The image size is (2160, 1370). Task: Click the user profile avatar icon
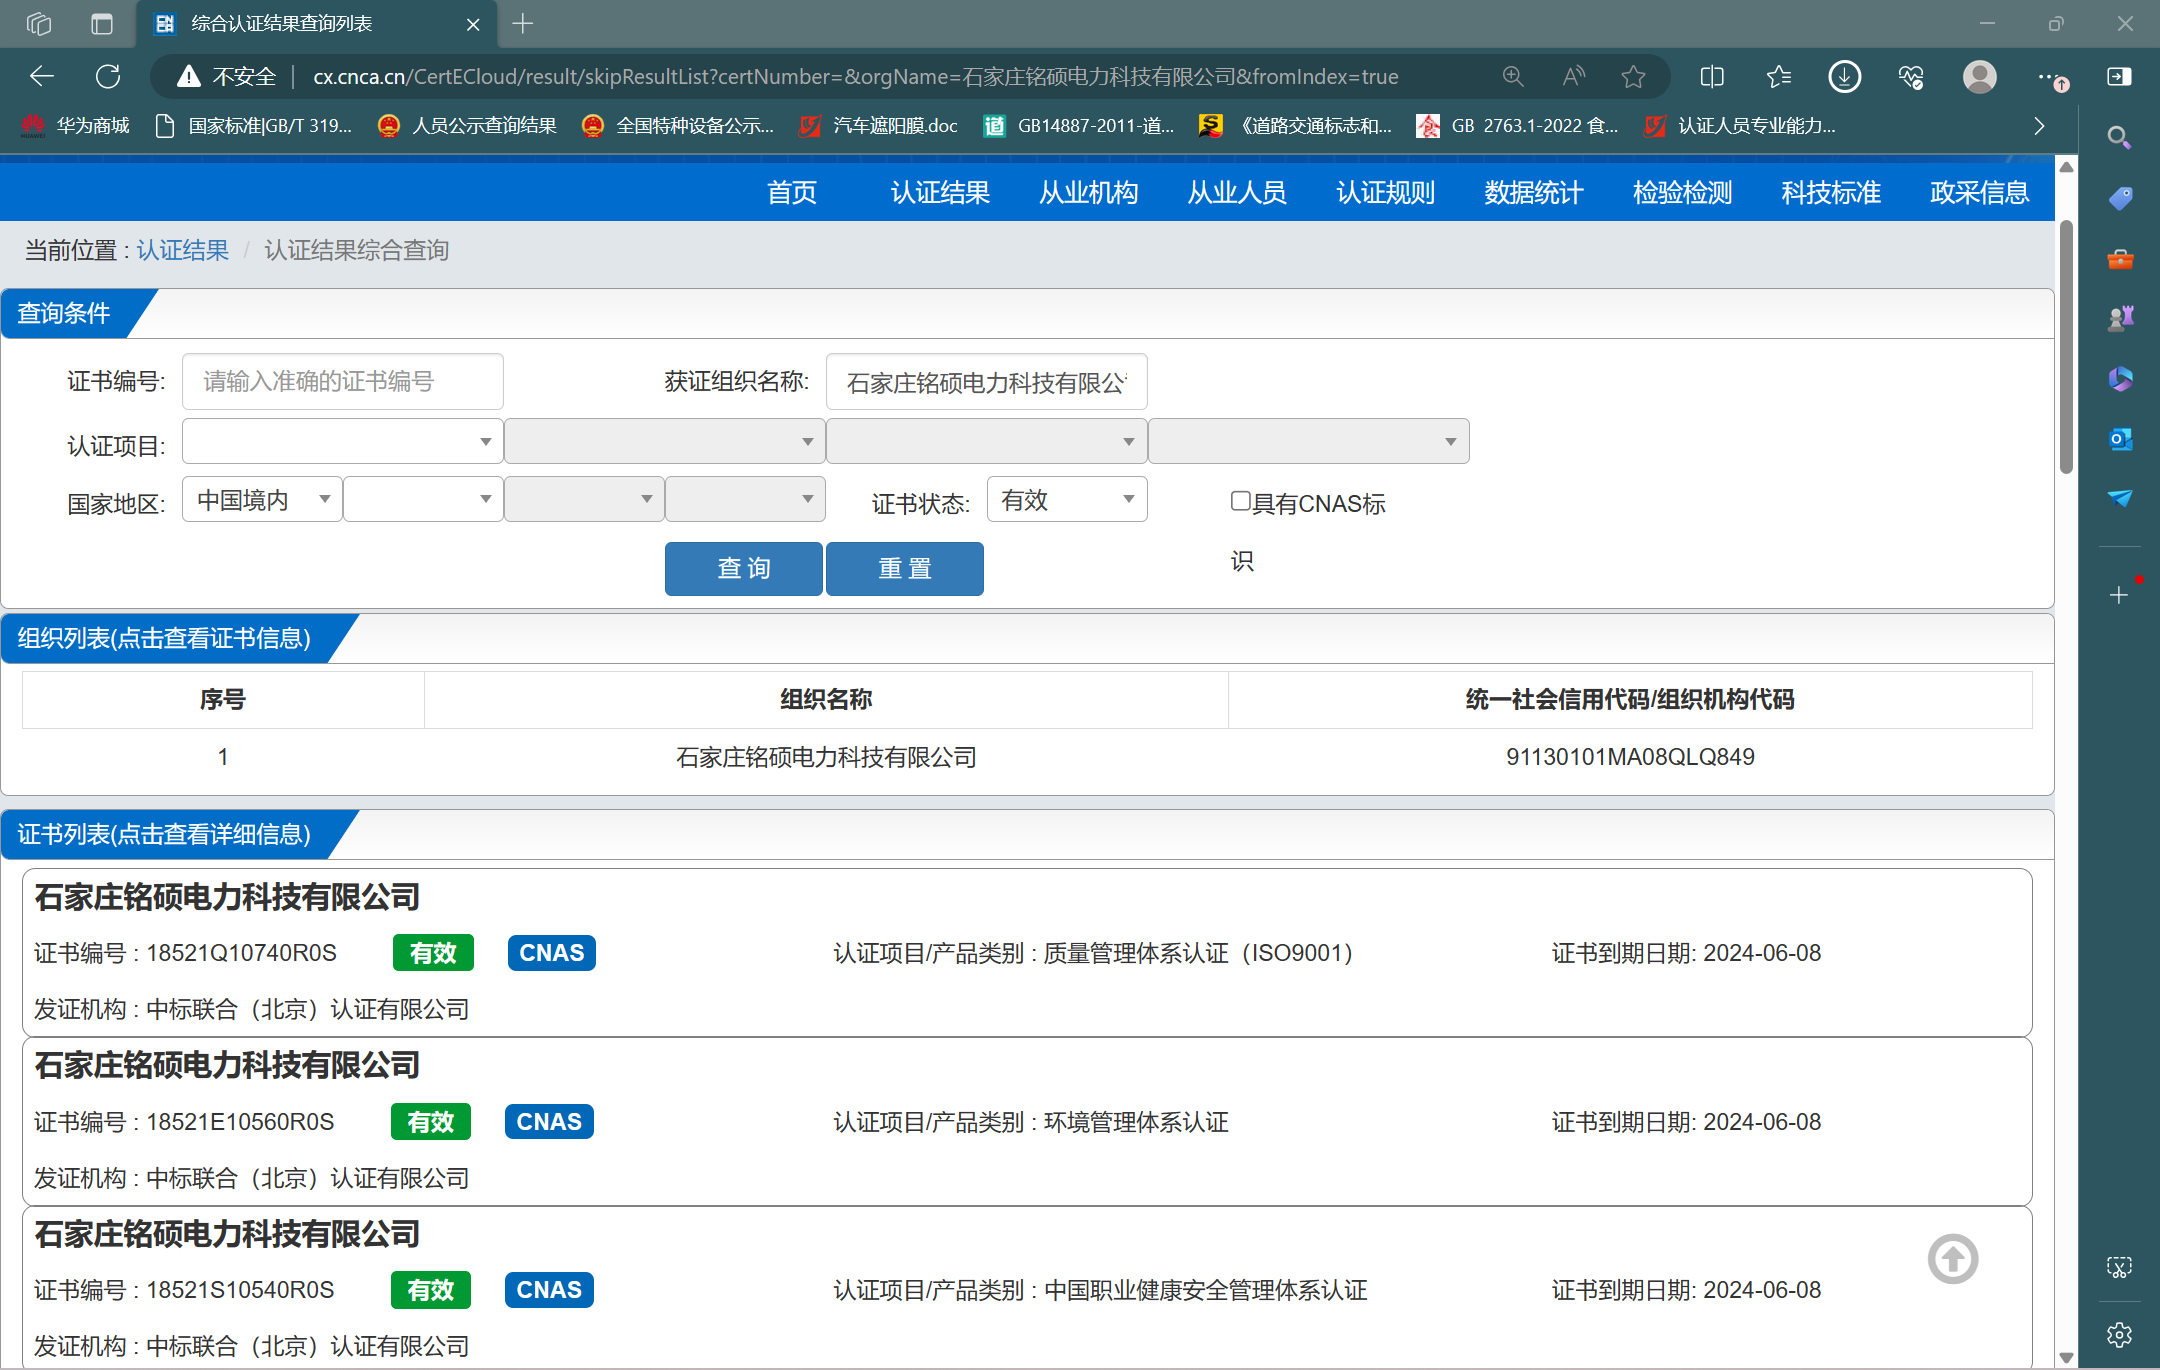click(1979, 77)
